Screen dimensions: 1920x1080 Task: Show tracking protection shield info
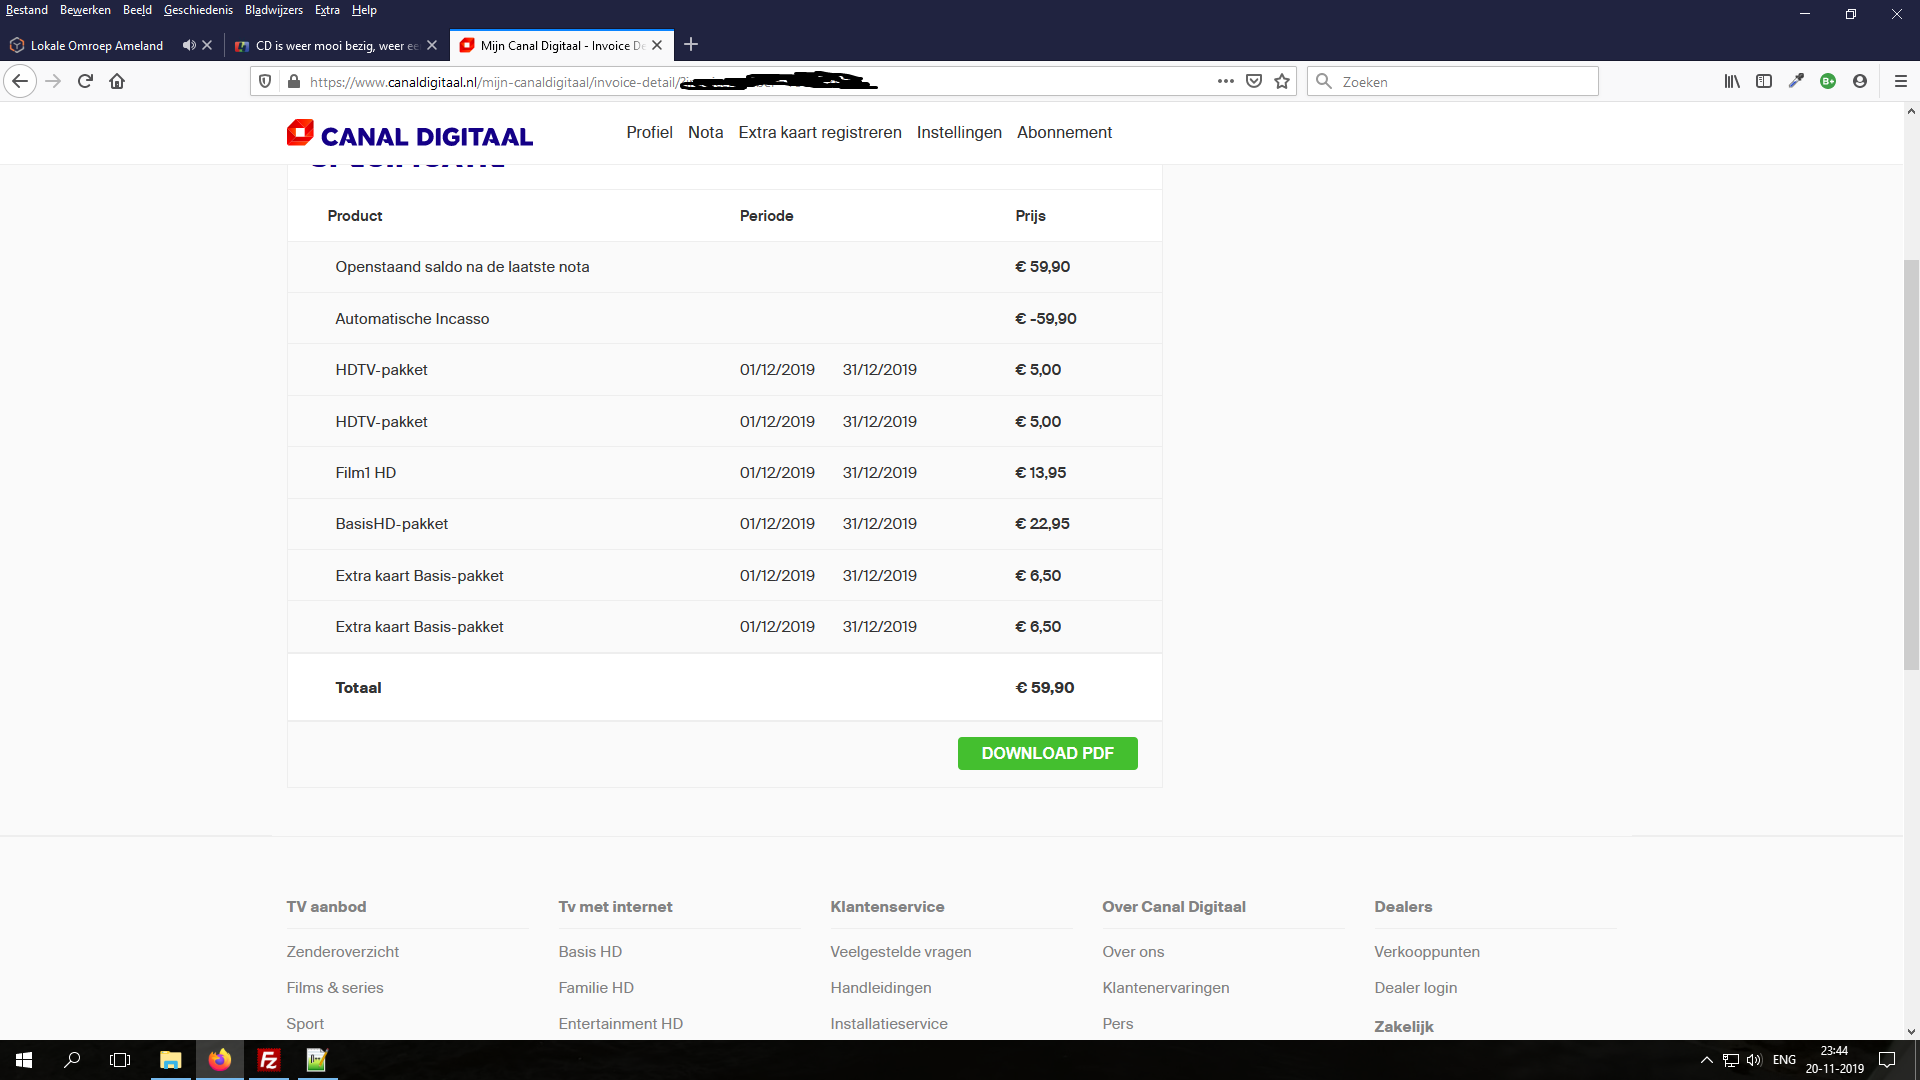click(x=265, y=81)
